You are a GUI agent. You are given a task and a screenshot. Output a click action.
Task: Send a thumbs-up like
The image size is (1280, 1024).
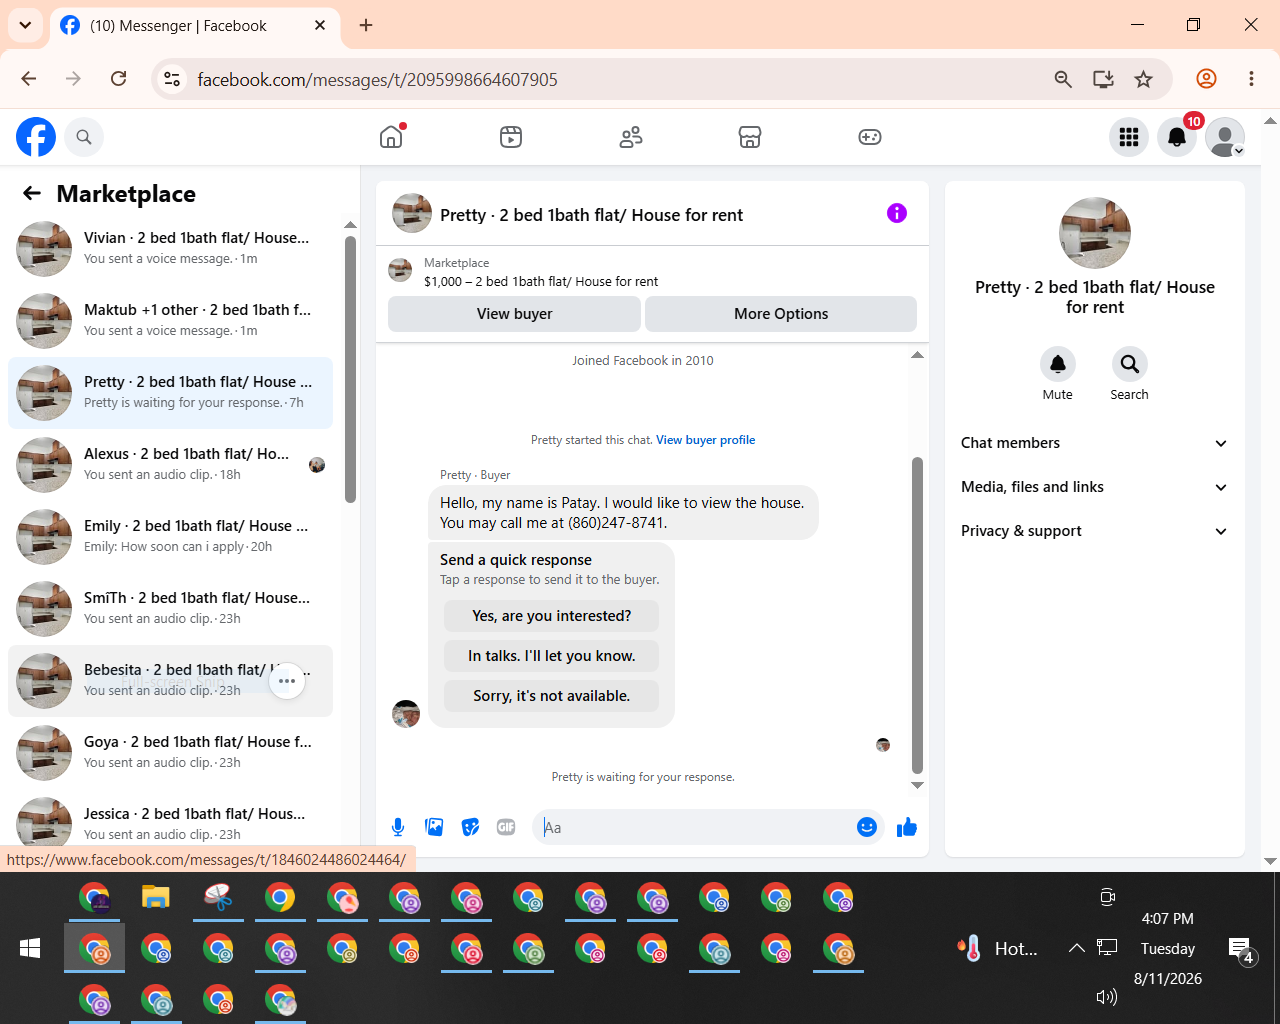tap(907, 827)
